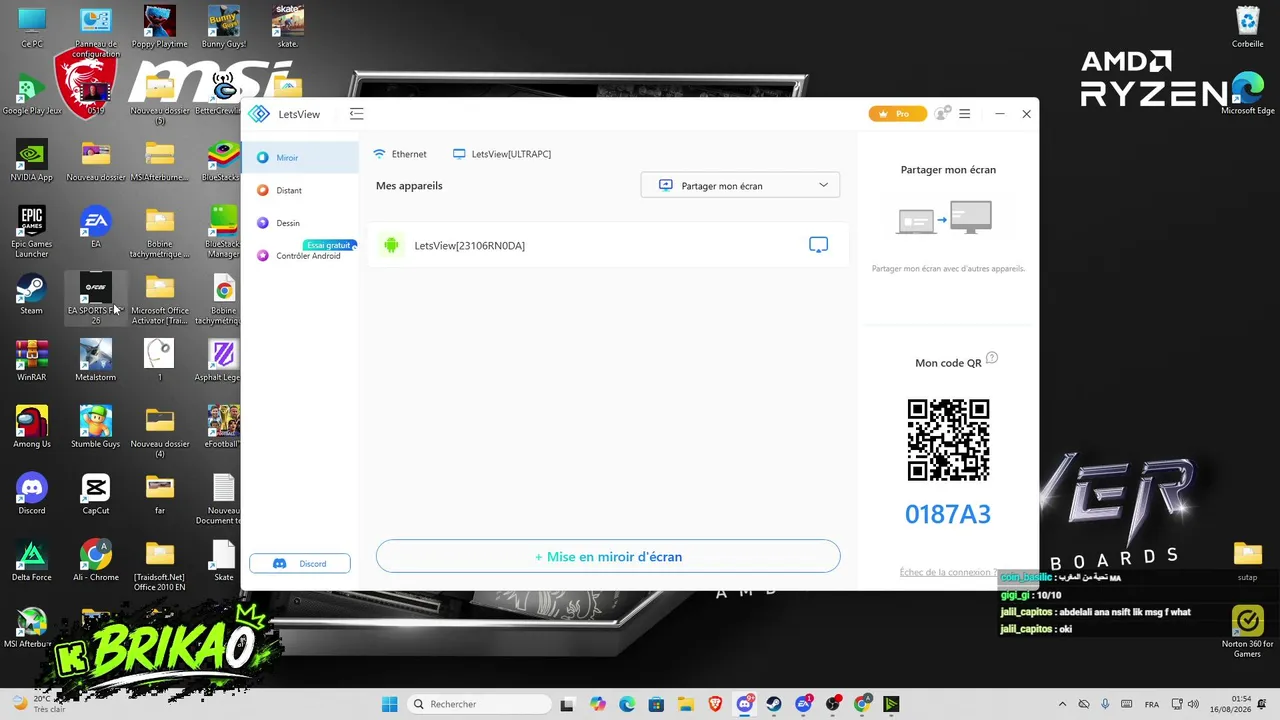Open the Norton 360 for Gamers shortcut

click(1248, 632)
